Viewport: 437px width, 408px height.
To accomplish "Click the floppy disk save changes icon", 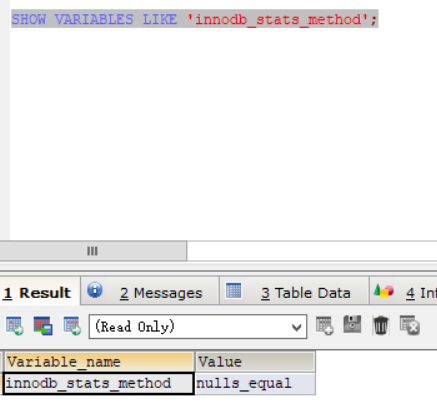I will 352,324.
